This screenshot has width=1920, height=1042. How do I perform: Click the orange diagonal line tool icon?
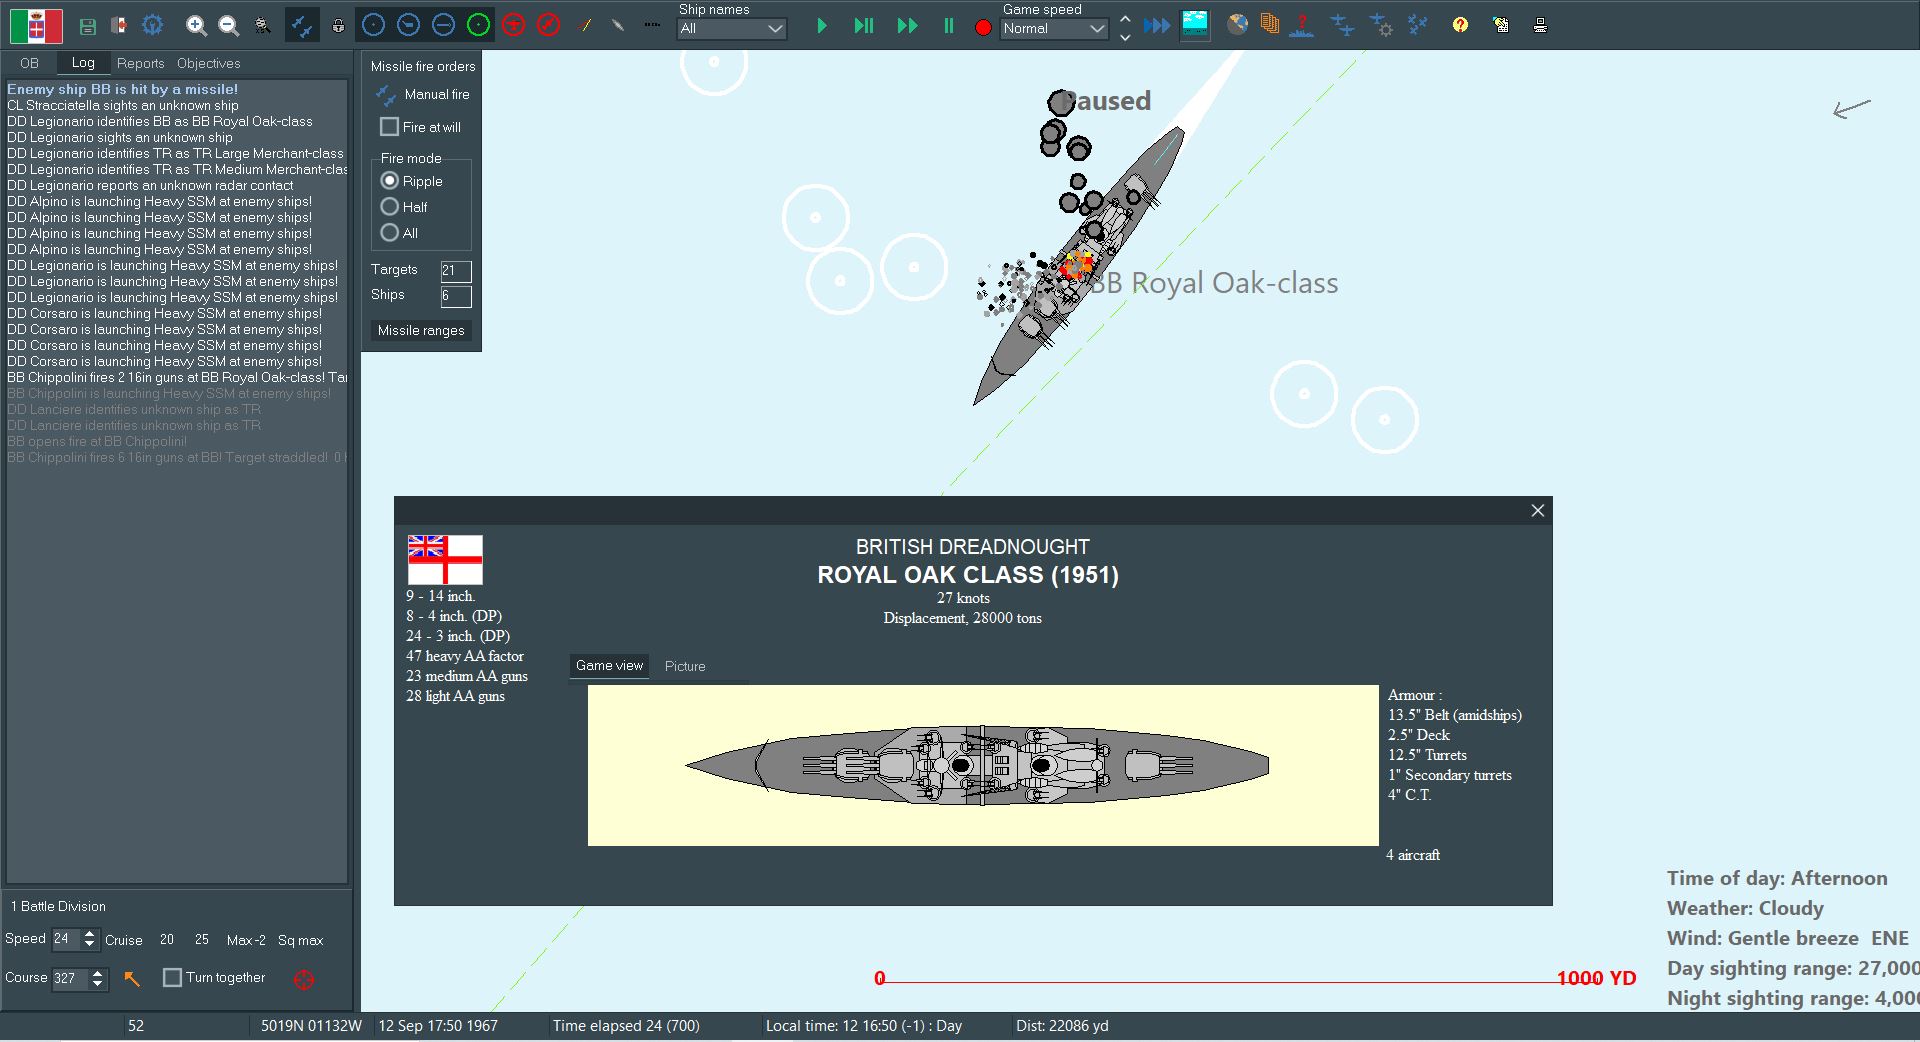(585, 26)
